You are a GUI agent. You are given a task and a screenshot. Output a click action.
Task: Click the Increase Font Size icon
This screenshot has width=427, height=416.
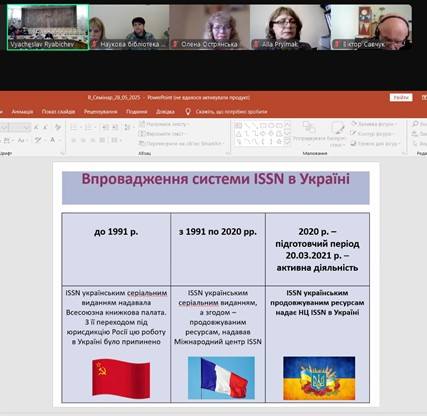tap(36, 127)
